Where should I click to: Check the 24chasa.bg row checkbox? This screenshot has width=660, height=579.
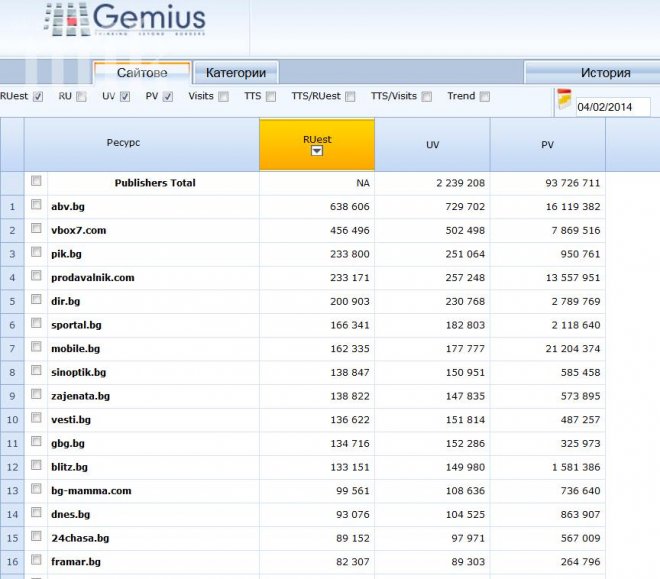tap(36, 536)
